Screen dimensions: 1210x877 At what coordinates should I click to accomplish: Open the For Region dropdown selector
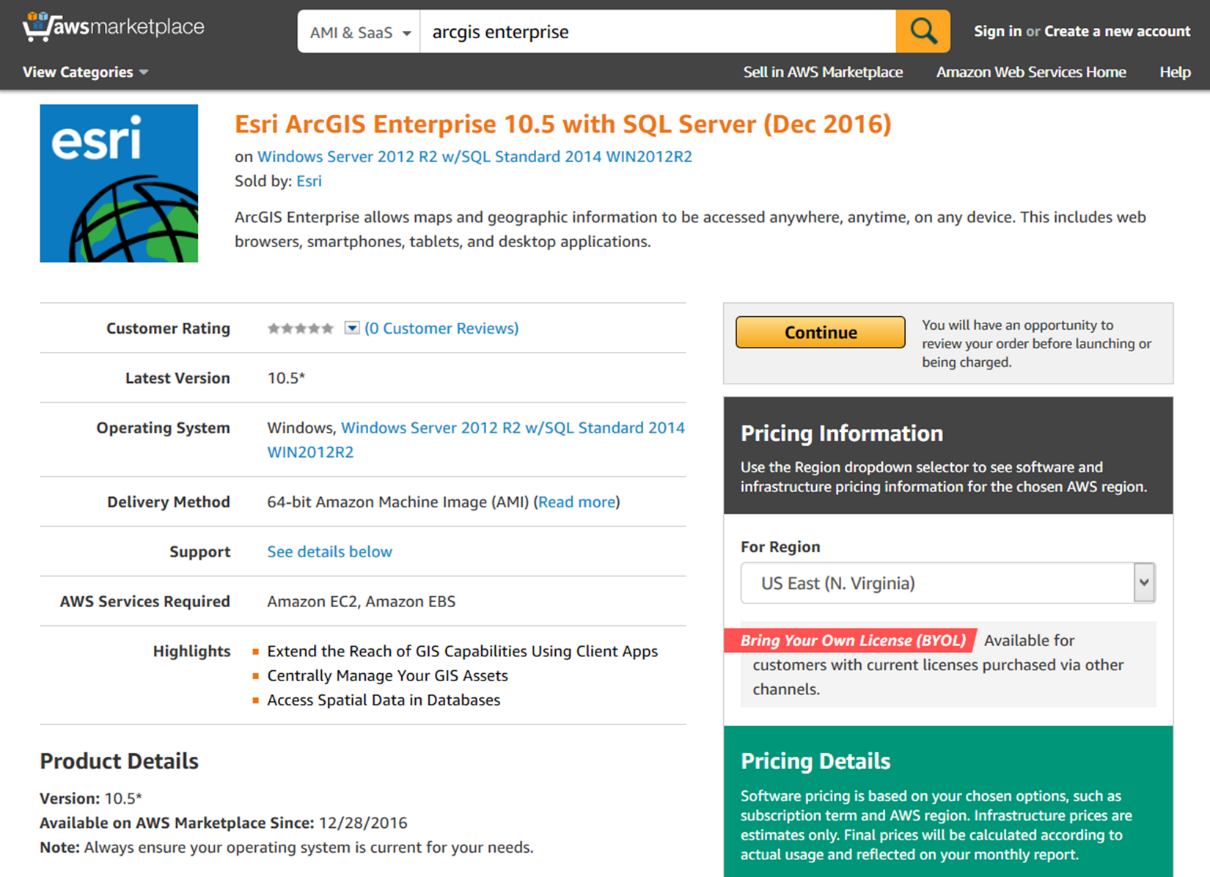coord(948,583)
